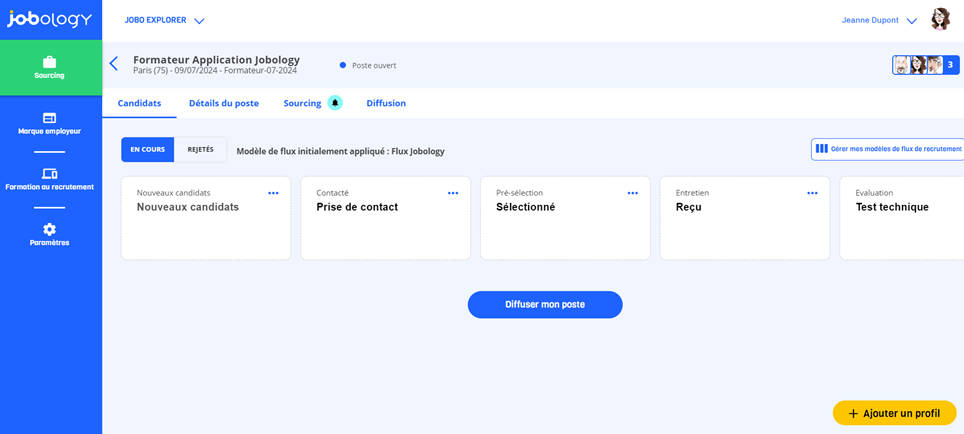The width and height of the screenshot is (964, 434).
Task: Click the Poste ouvert status indicator
Action: click(x=368, y=65)
